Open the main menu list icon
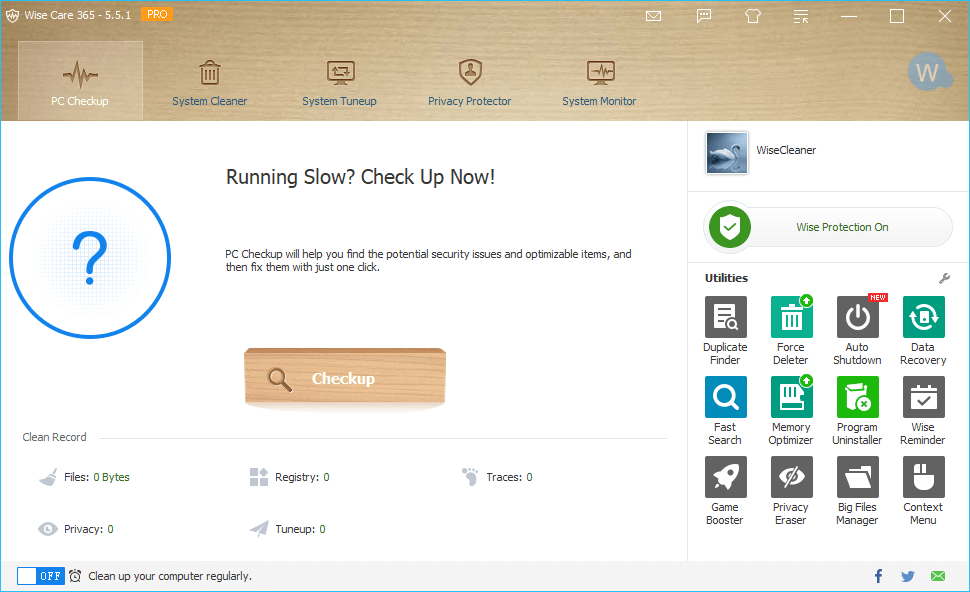 click(x=801, y=17)
